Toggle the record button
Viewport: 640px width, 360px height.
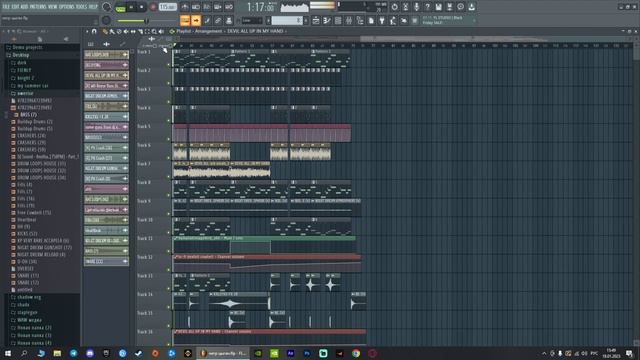click(x=153, y=7)
